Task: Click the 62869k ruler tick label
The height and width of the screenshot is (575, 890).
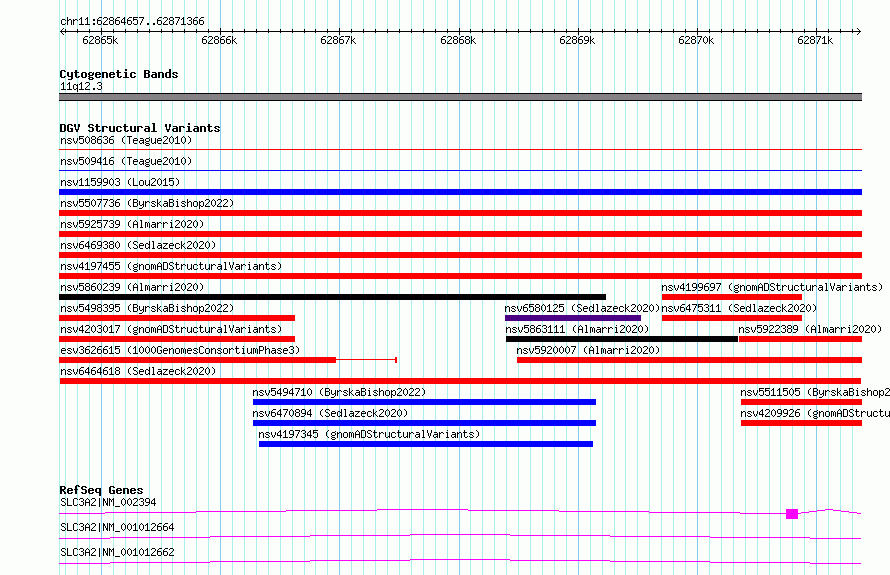Action: point(577,40)
